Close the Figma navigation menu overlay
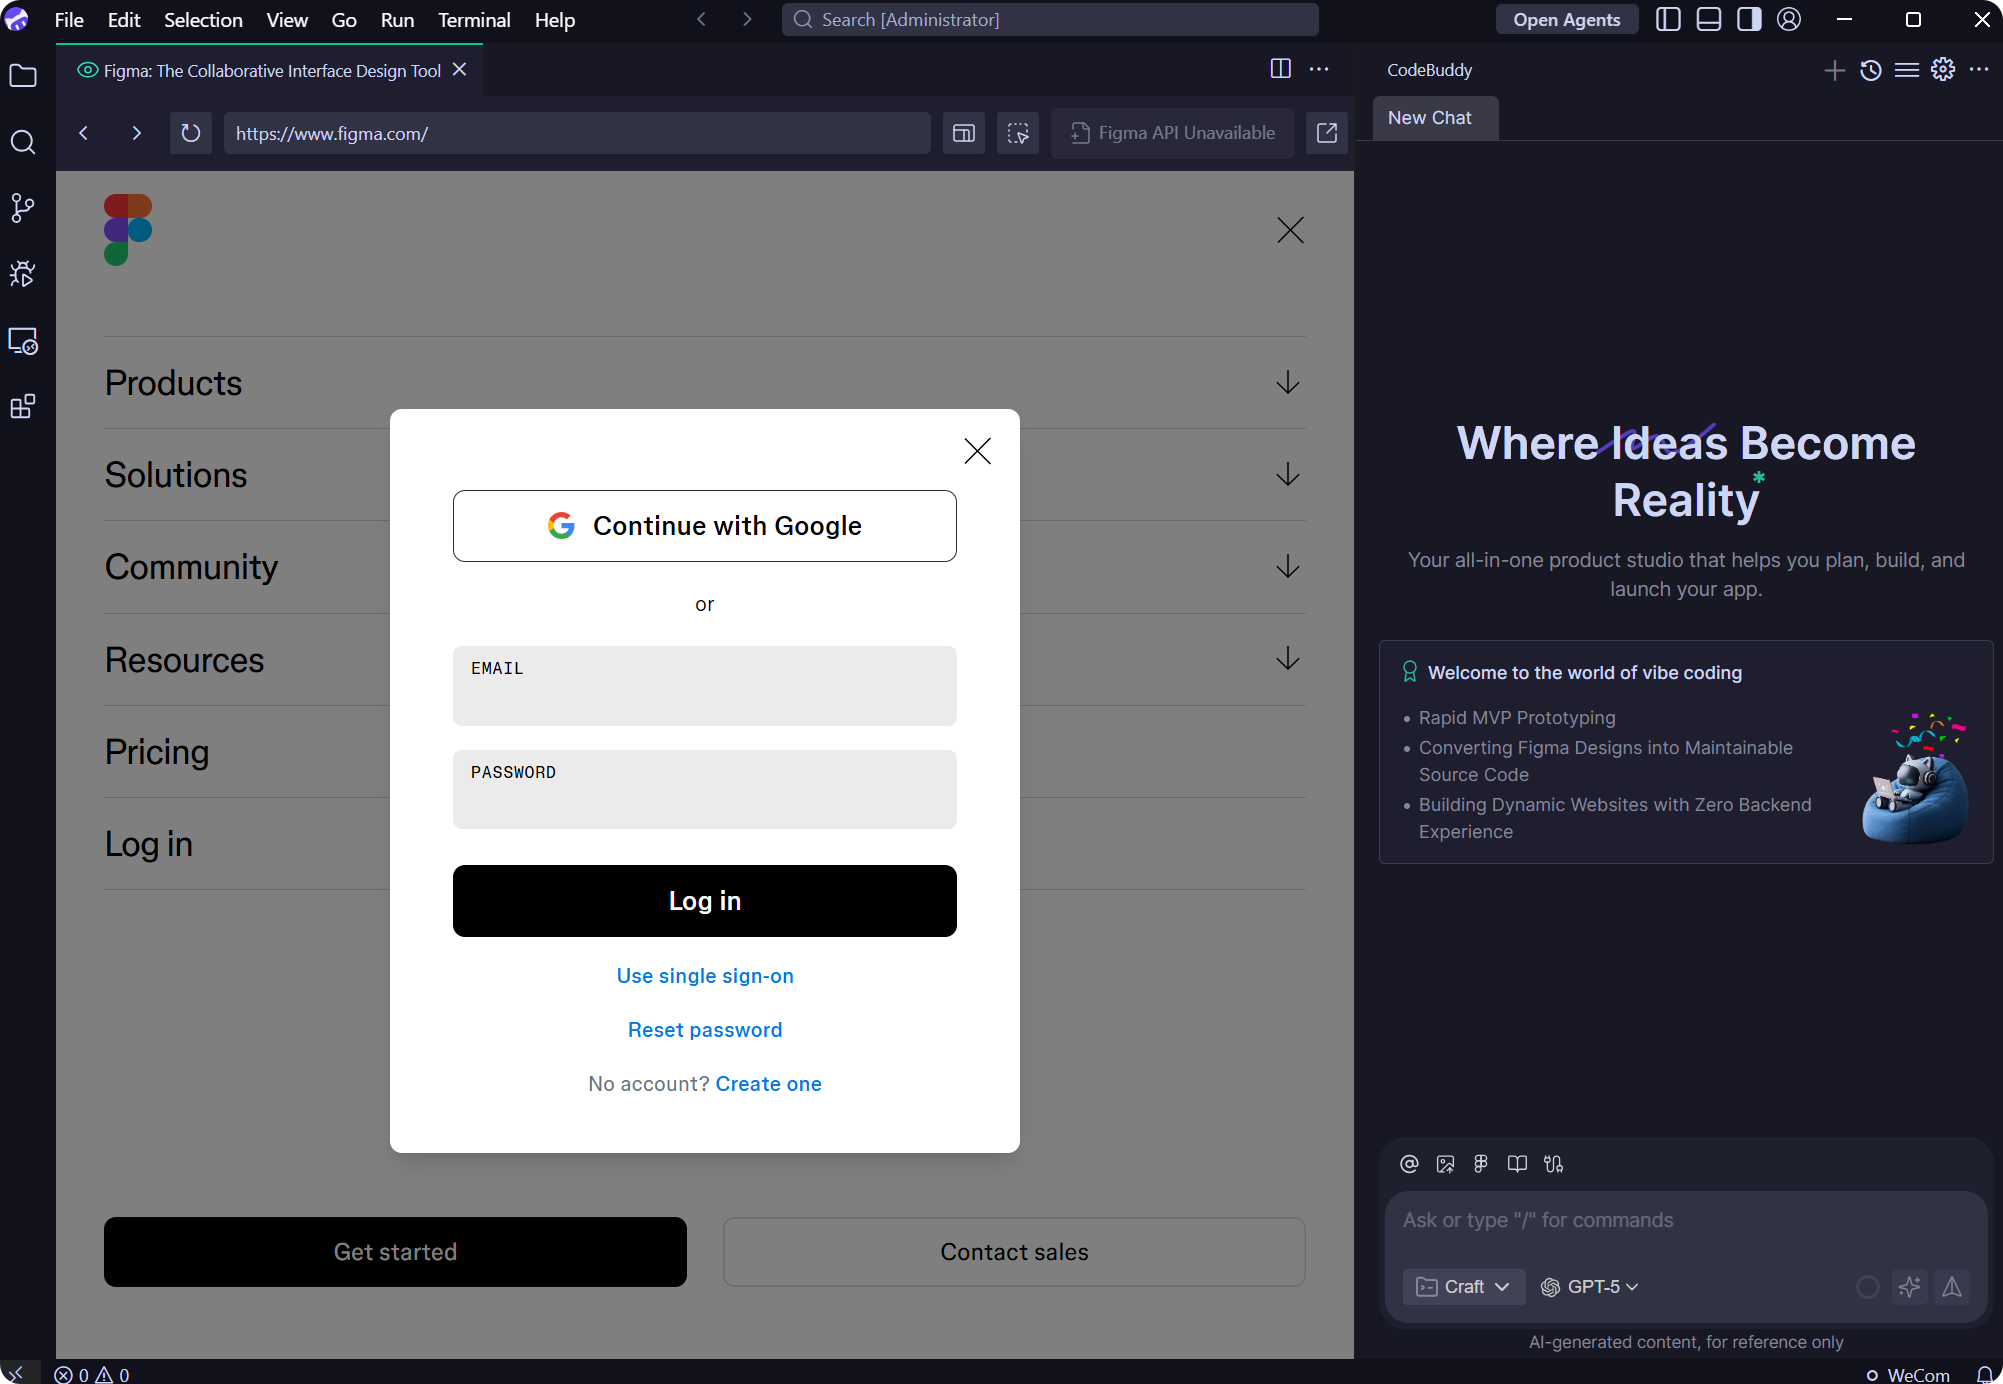Viewport: 2003px width, 1384px height. point(1290,230)
